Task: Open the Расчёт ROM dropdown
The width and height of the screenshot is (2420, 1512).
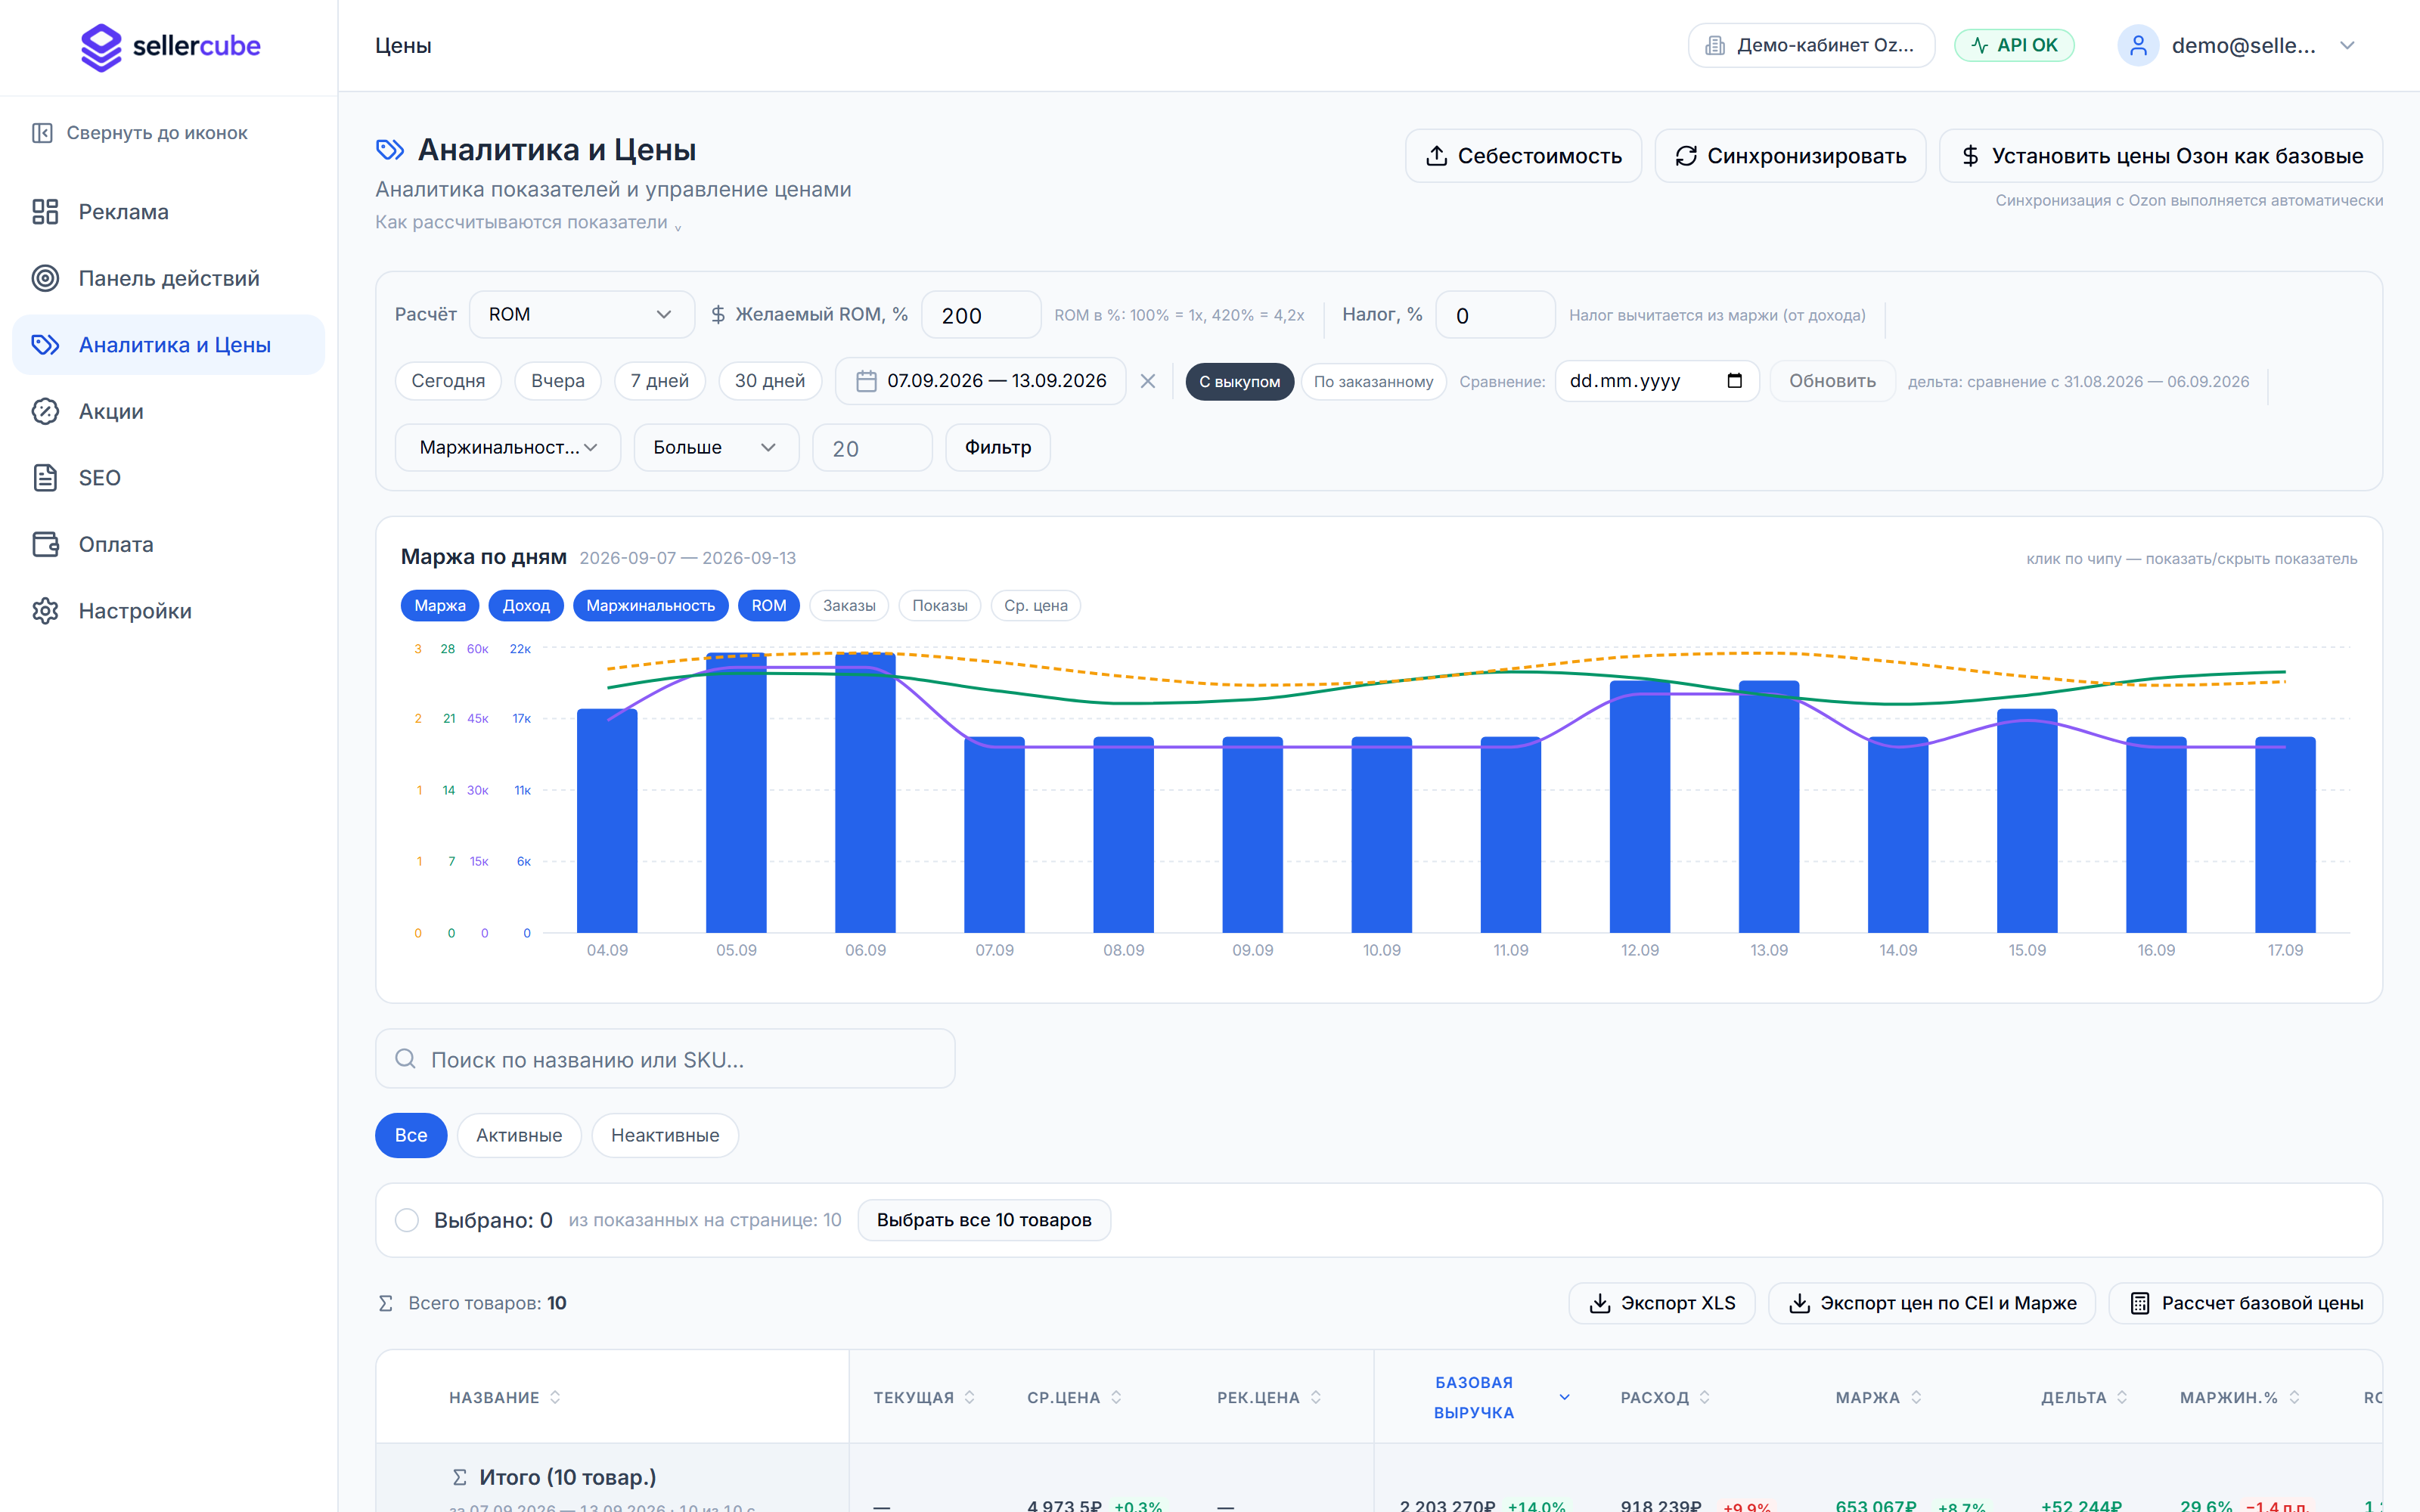Action: coord(581,314)
